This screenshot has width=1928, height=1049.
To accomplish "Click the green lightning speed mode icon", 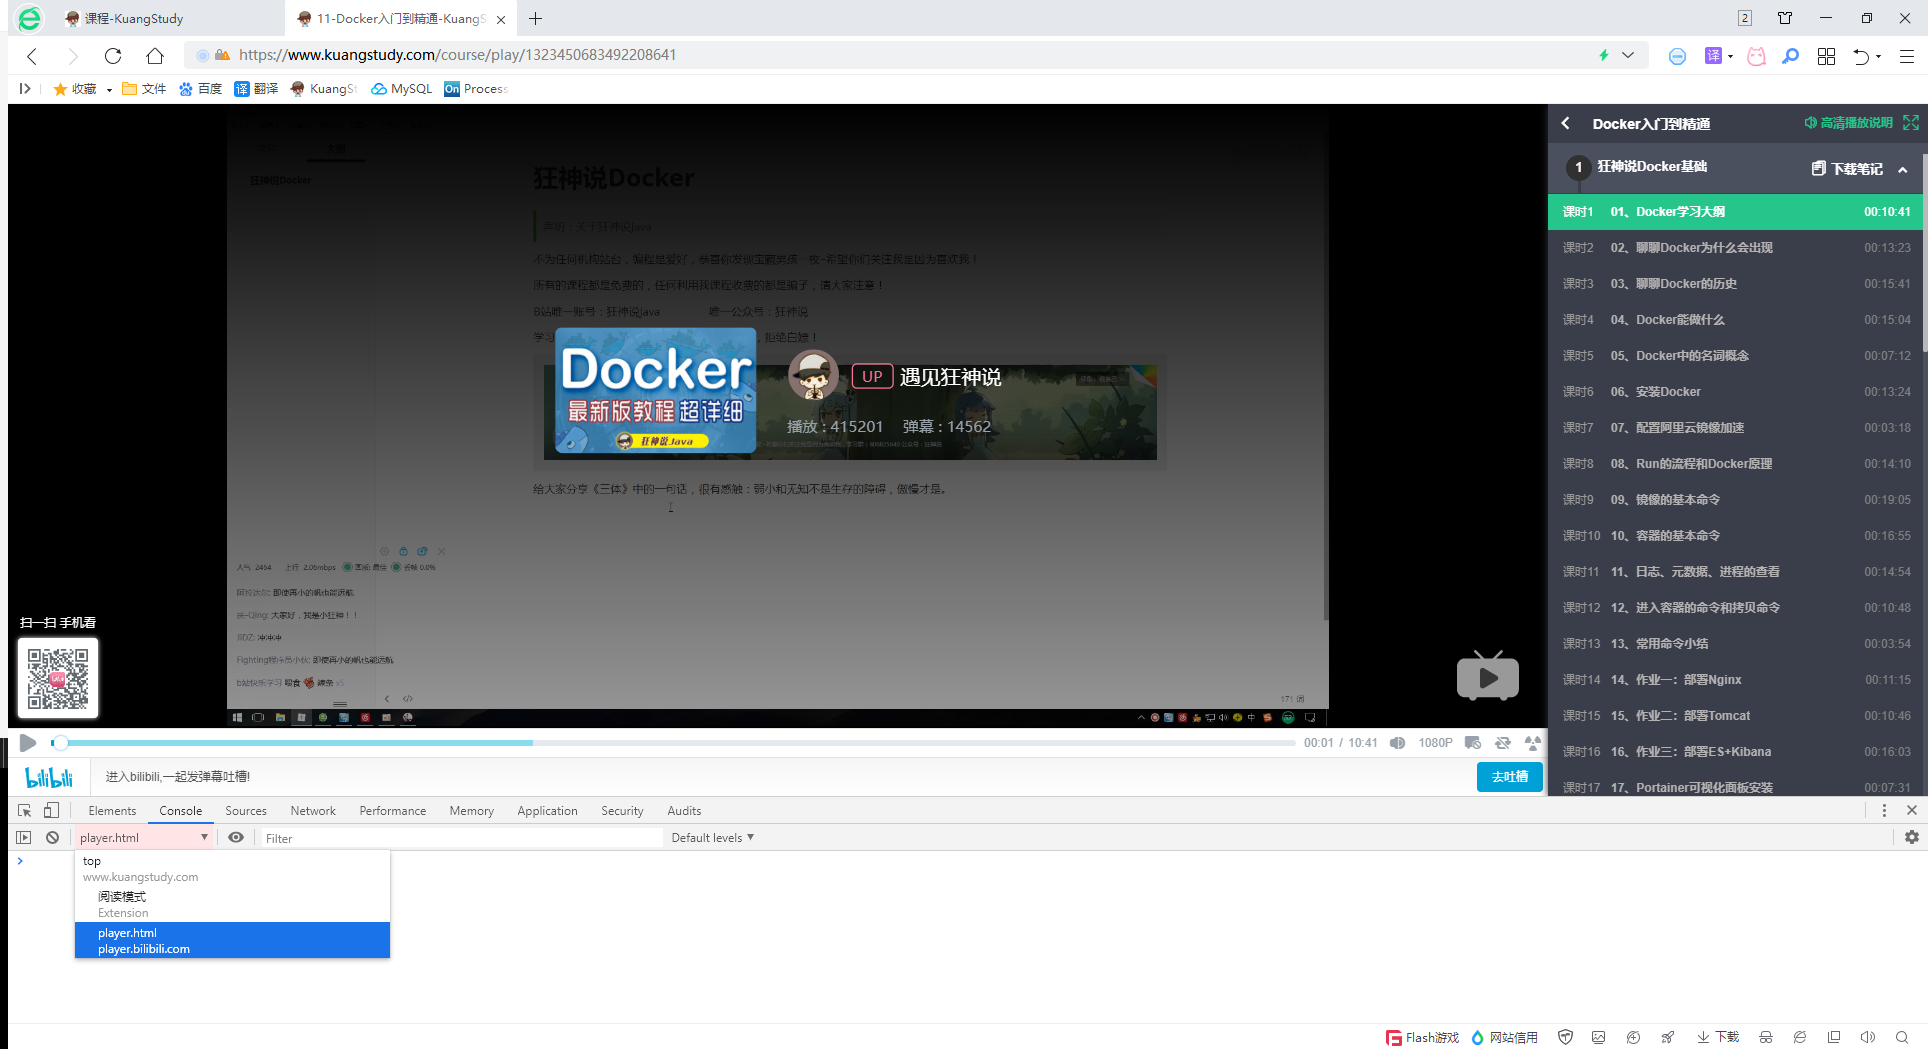I will [x=1604, y=55].
